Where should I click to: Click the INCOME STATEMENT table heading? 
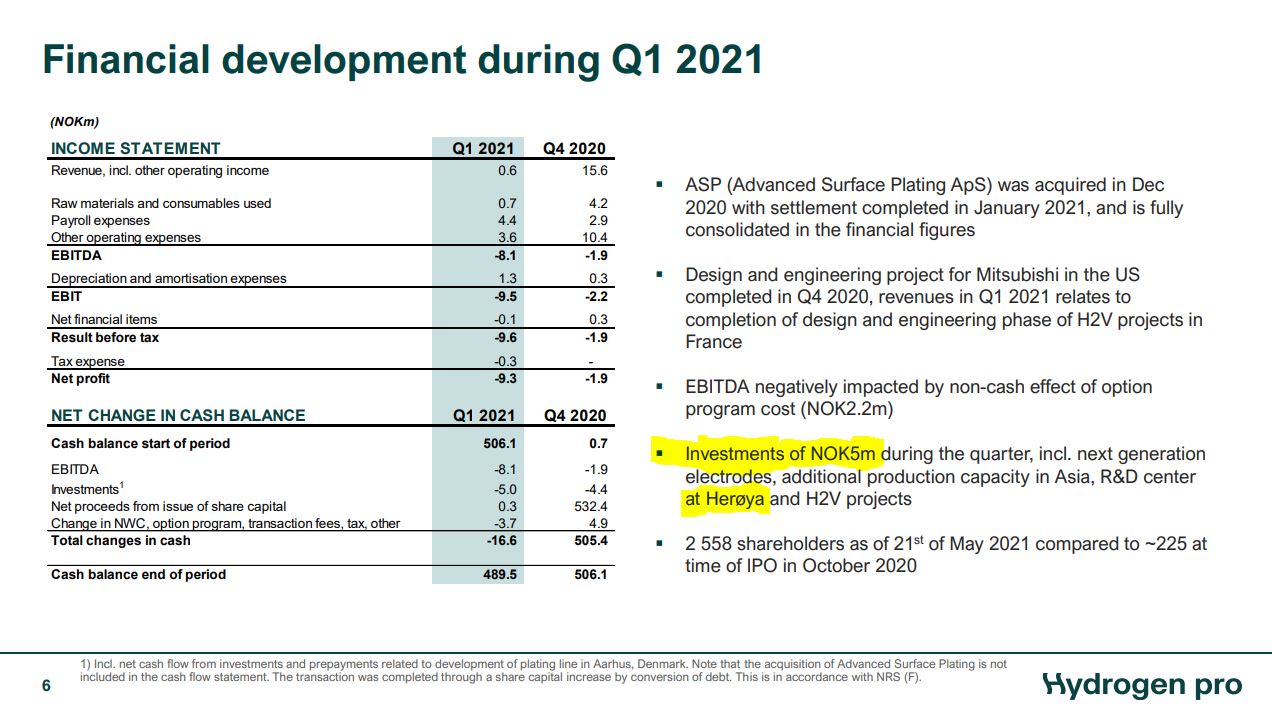click(136, 149)
